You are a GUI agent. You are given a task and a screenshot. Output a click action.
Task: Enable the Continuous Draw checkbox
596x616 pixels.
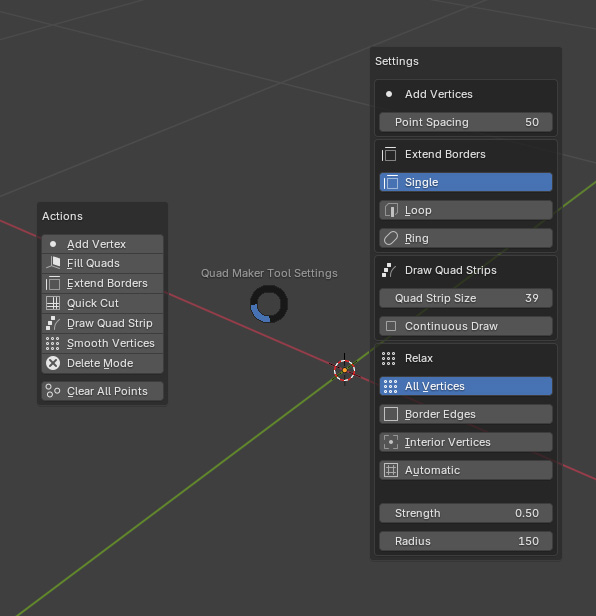(x=391, y=326)
